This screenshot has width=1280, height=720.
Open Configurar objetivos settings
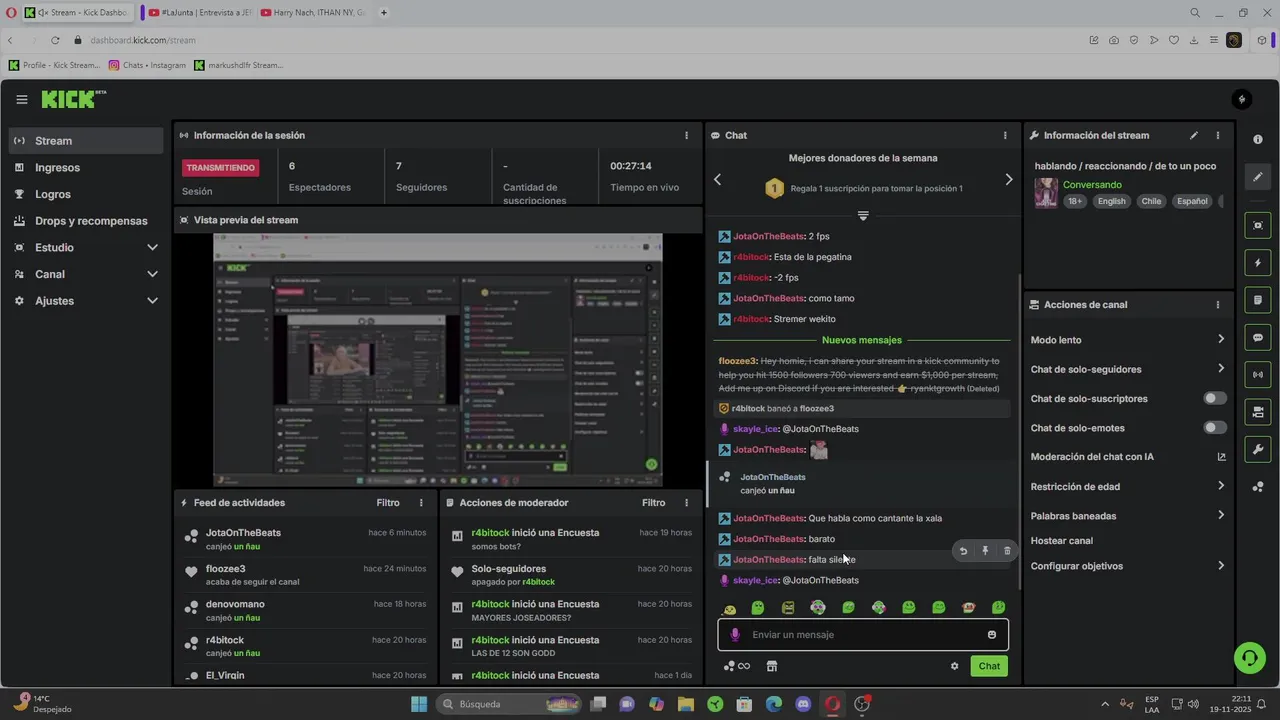(x=1128, y=566)
